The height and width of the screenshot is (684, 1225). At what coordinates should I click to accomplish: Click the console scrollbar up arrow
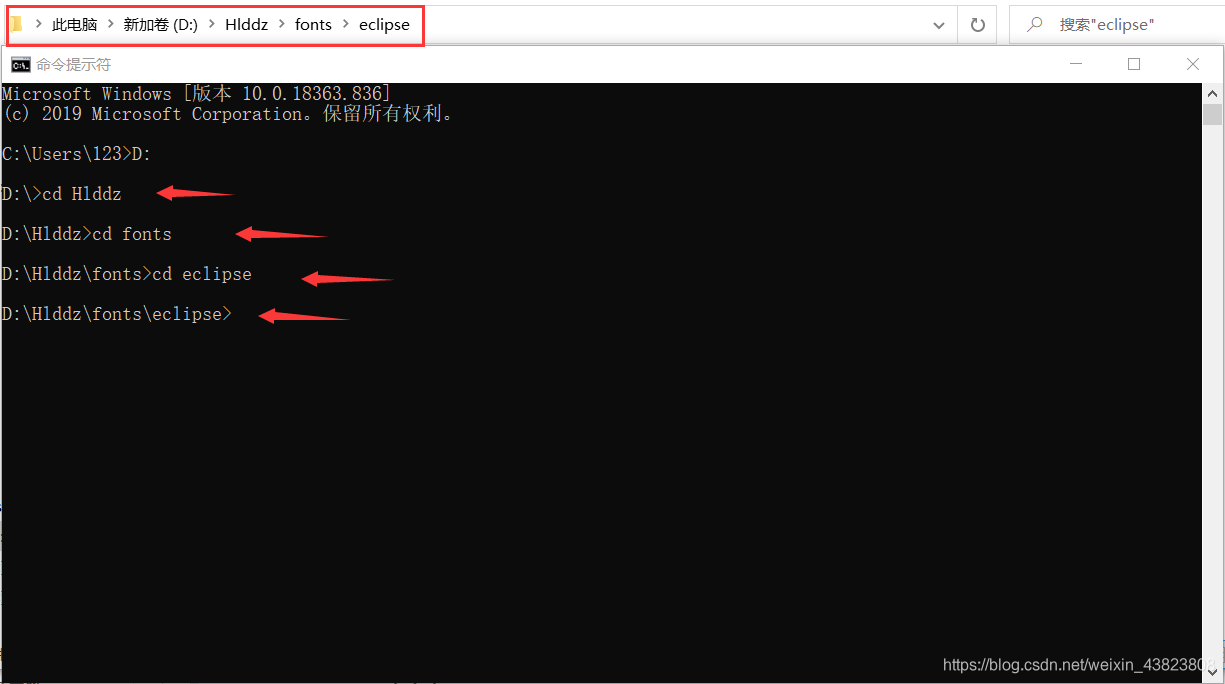pos(1212,92)
